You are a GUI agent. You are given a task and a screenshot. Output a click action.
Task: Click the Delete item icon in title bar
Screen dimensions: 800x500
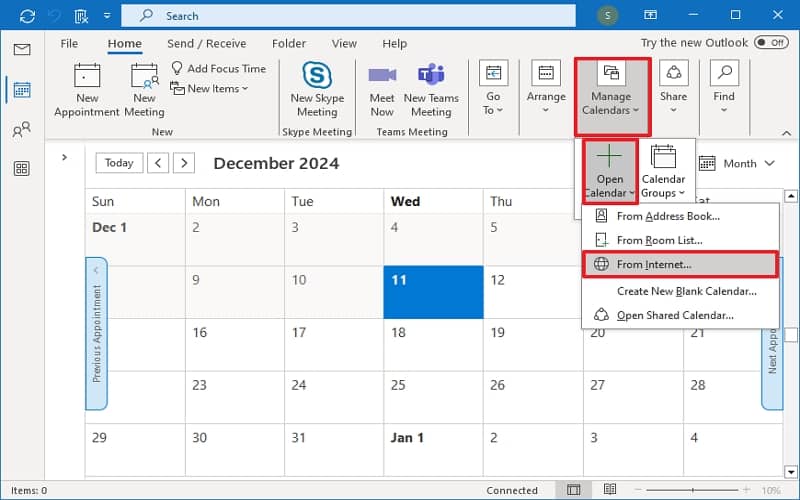[x=81, y=16]
